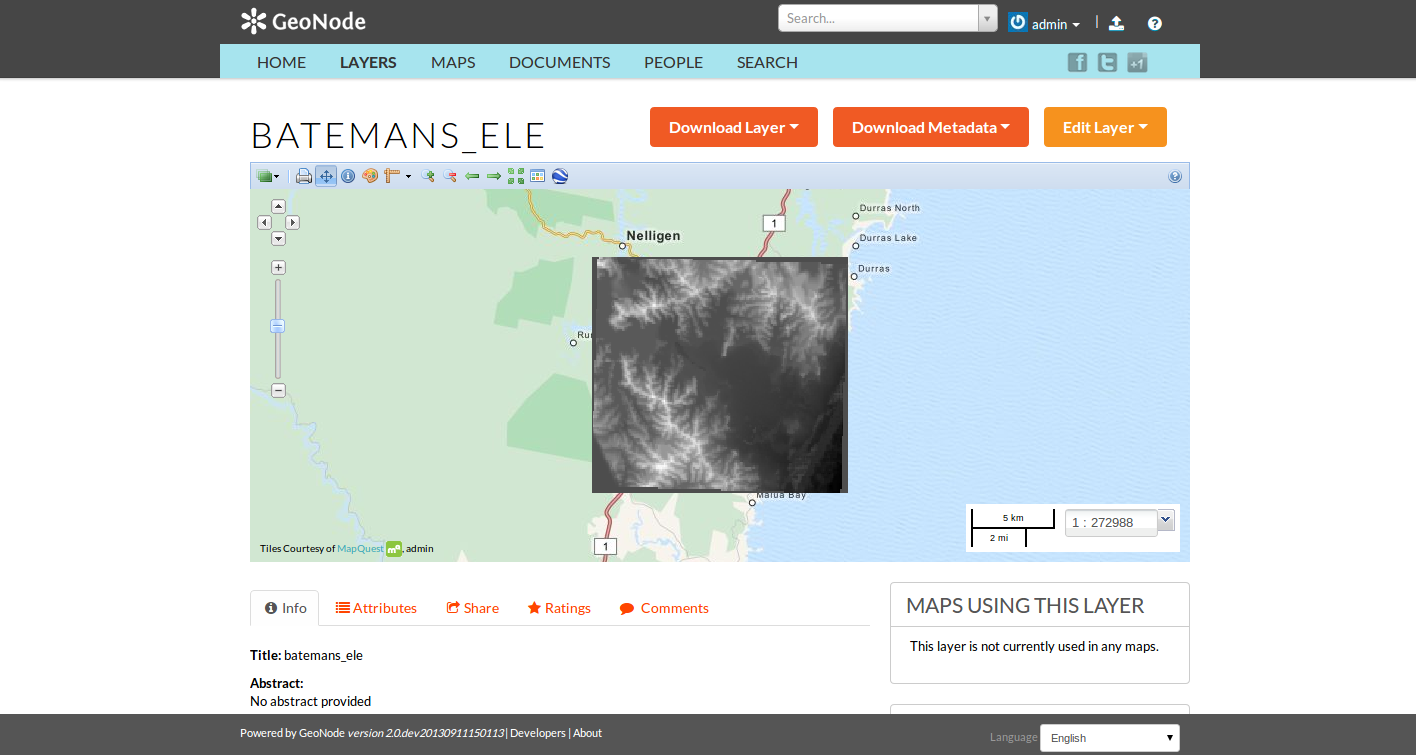Click the MapQuest attribution link
Screen dimensions: 1416x755
pos(360,548)
